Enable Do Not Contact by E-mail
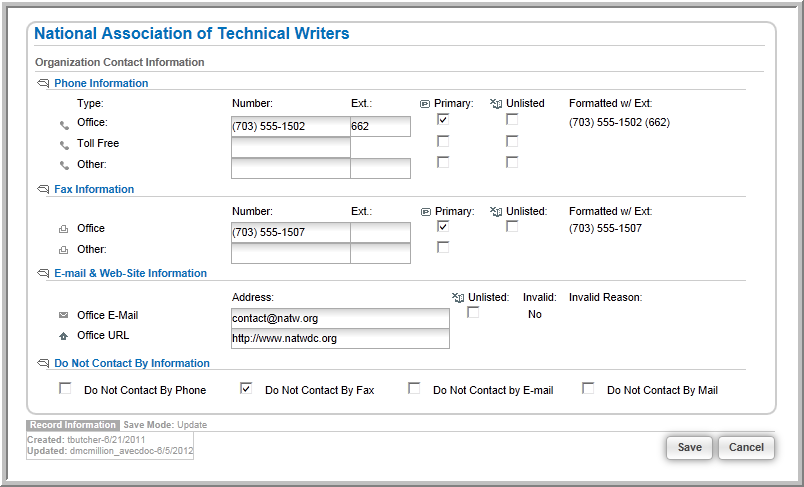Viewport: 804px width, 487px height. coord(414,388)
